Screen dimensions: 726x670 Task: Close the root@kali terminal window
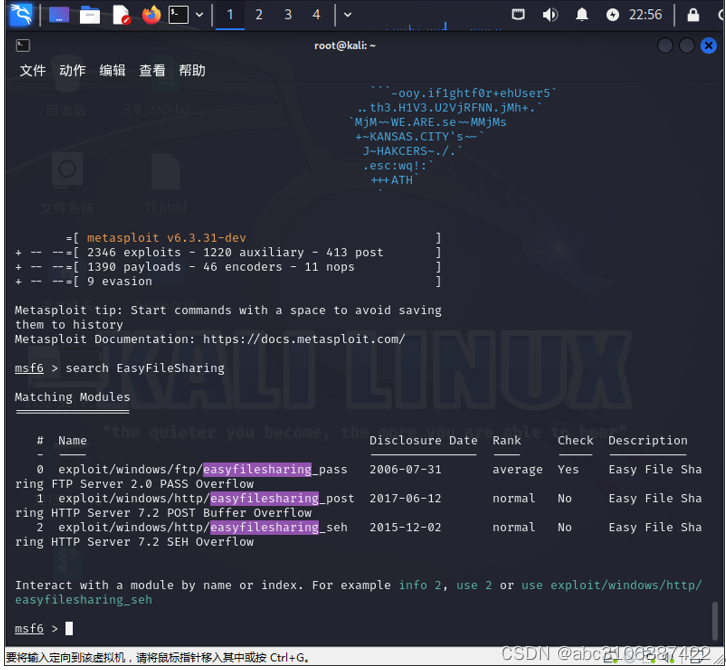[x=708, y=45]
